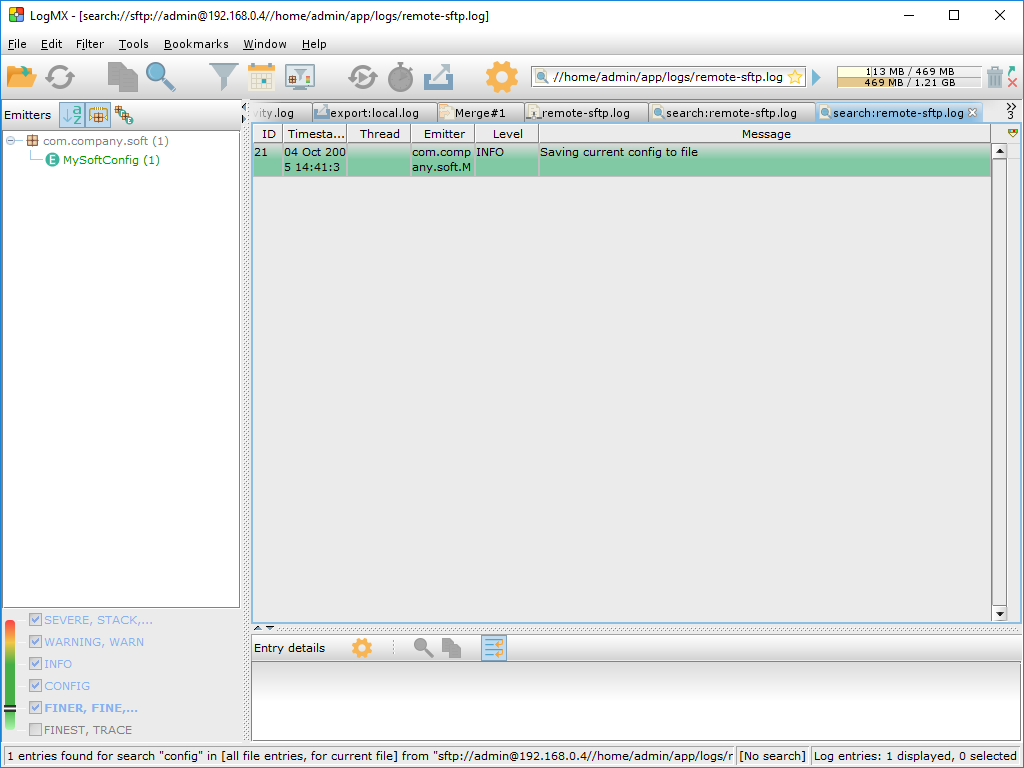Uncheck SEVERE, STACK level checkbox
Image resolution: width=1024 pixels, height=768 pixels.
(35, 620)
